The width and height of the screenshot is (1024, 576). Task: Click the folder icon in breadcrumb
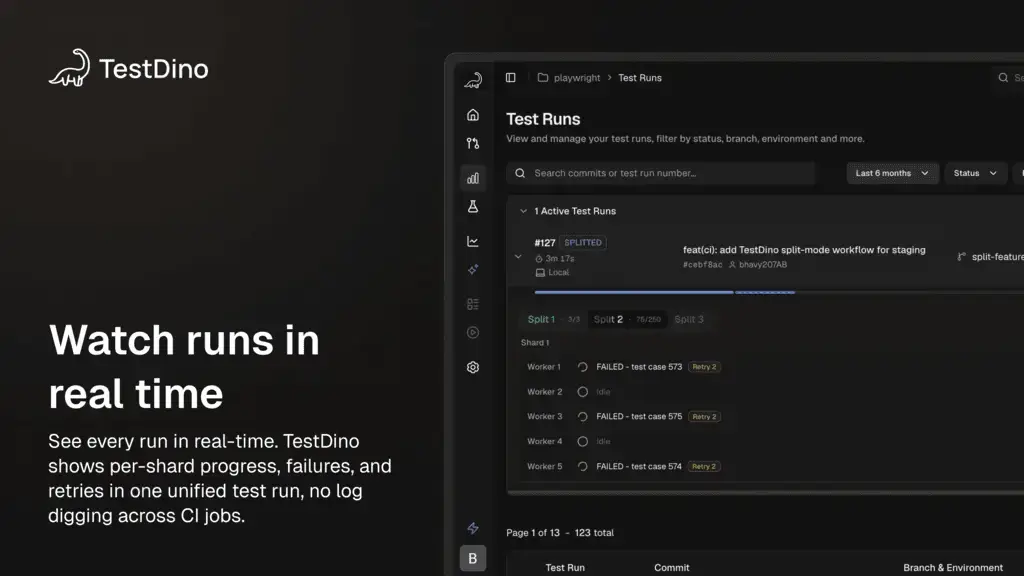tap(543, 78)
